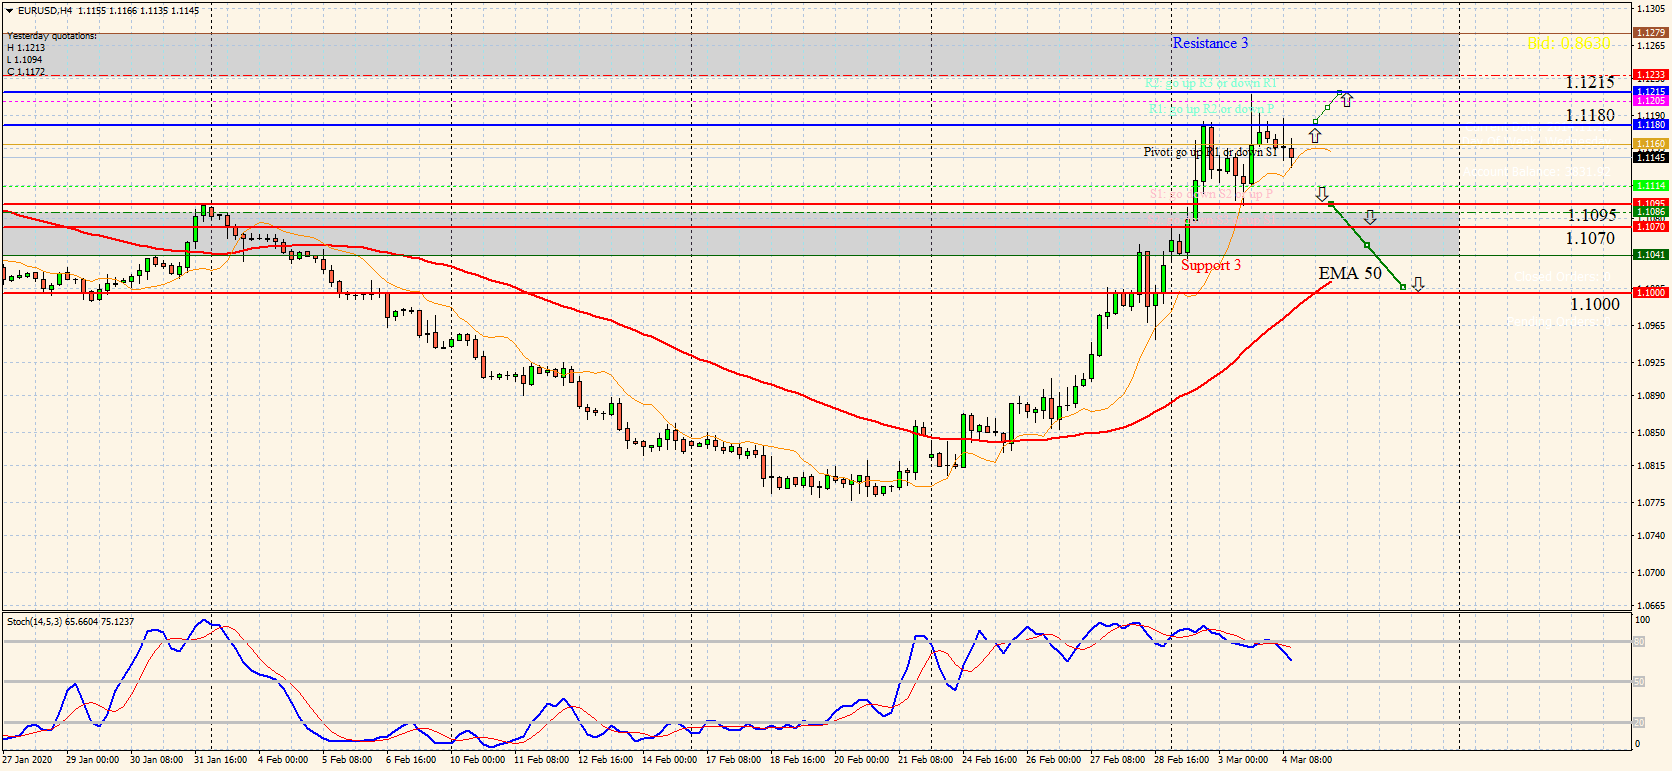The image size is (1672, 771).
Task: Click the magenta 1.1205 price tag
Action: click(1650, 101)
